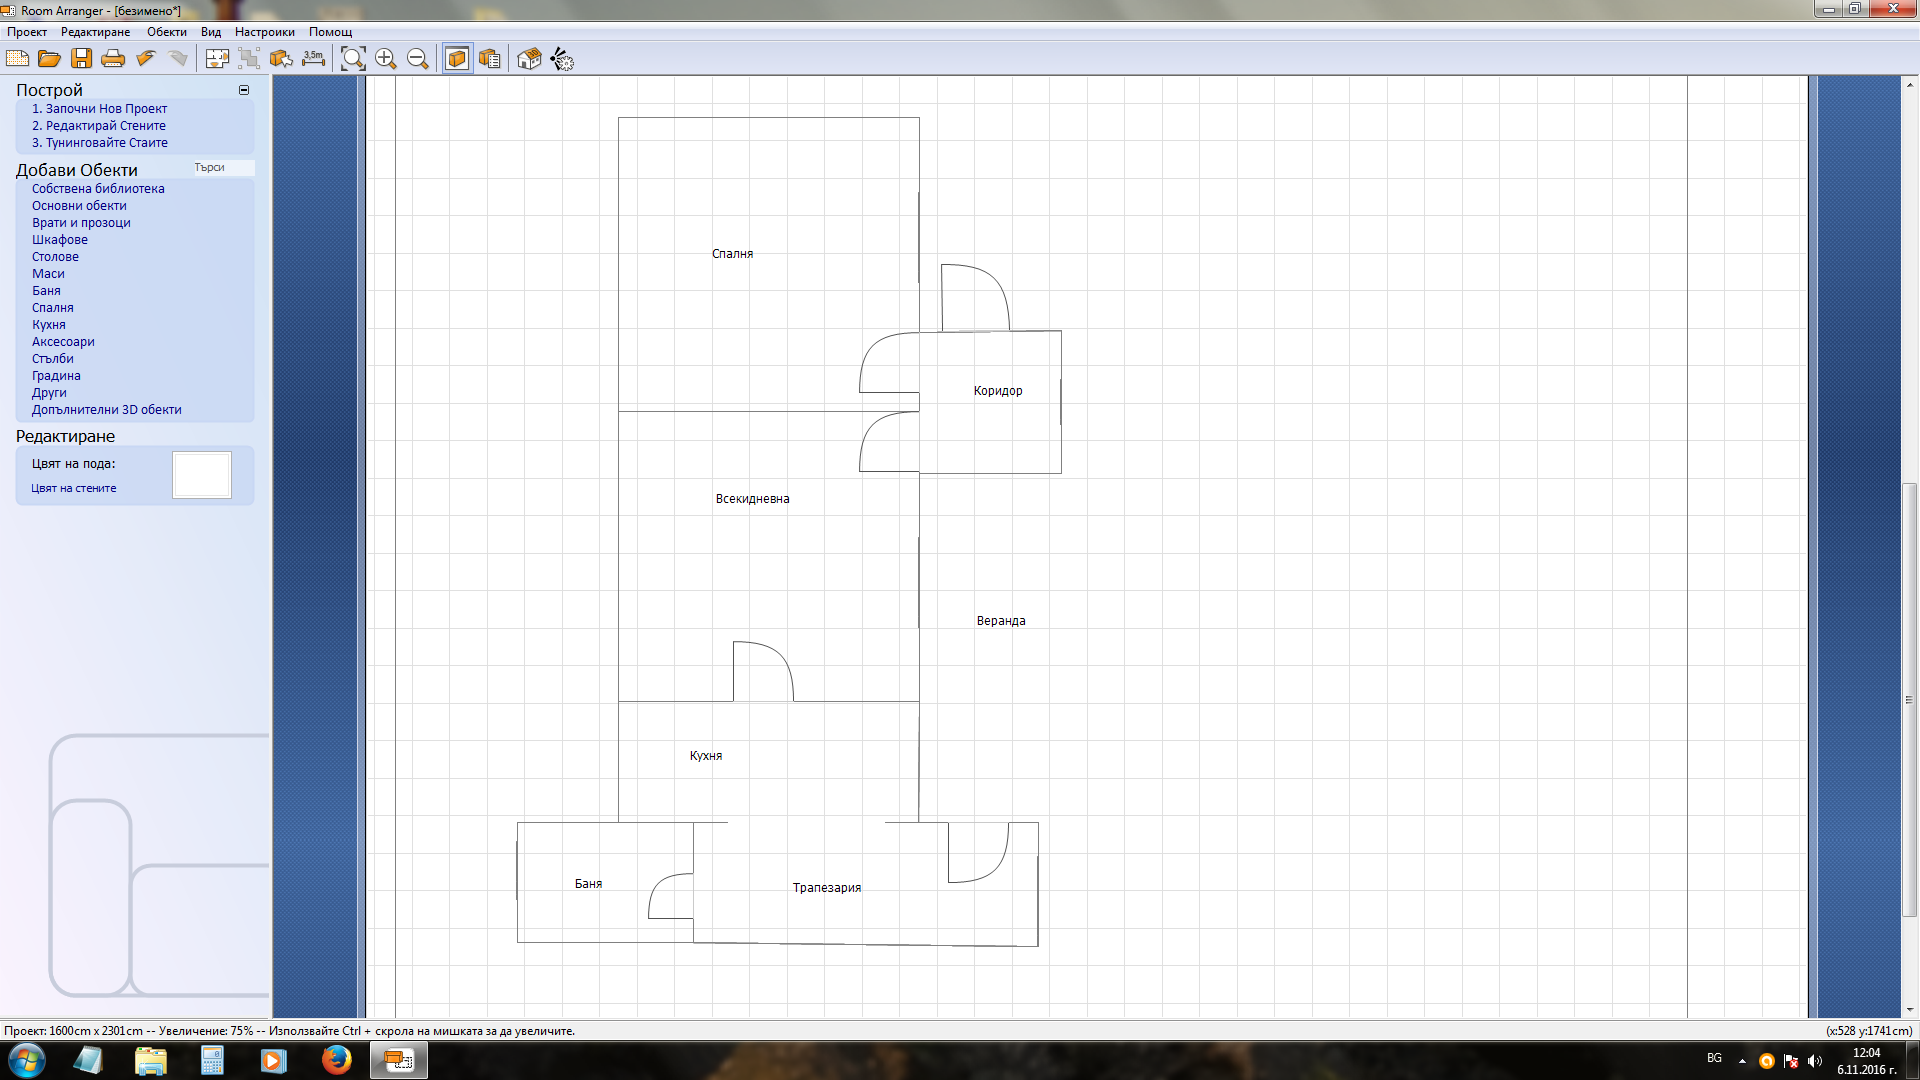The height and width of the screenshot is (1080, 1920).
Task: Click the white floor color swatch
Action: pyautogui.click(x=202, y=475)
